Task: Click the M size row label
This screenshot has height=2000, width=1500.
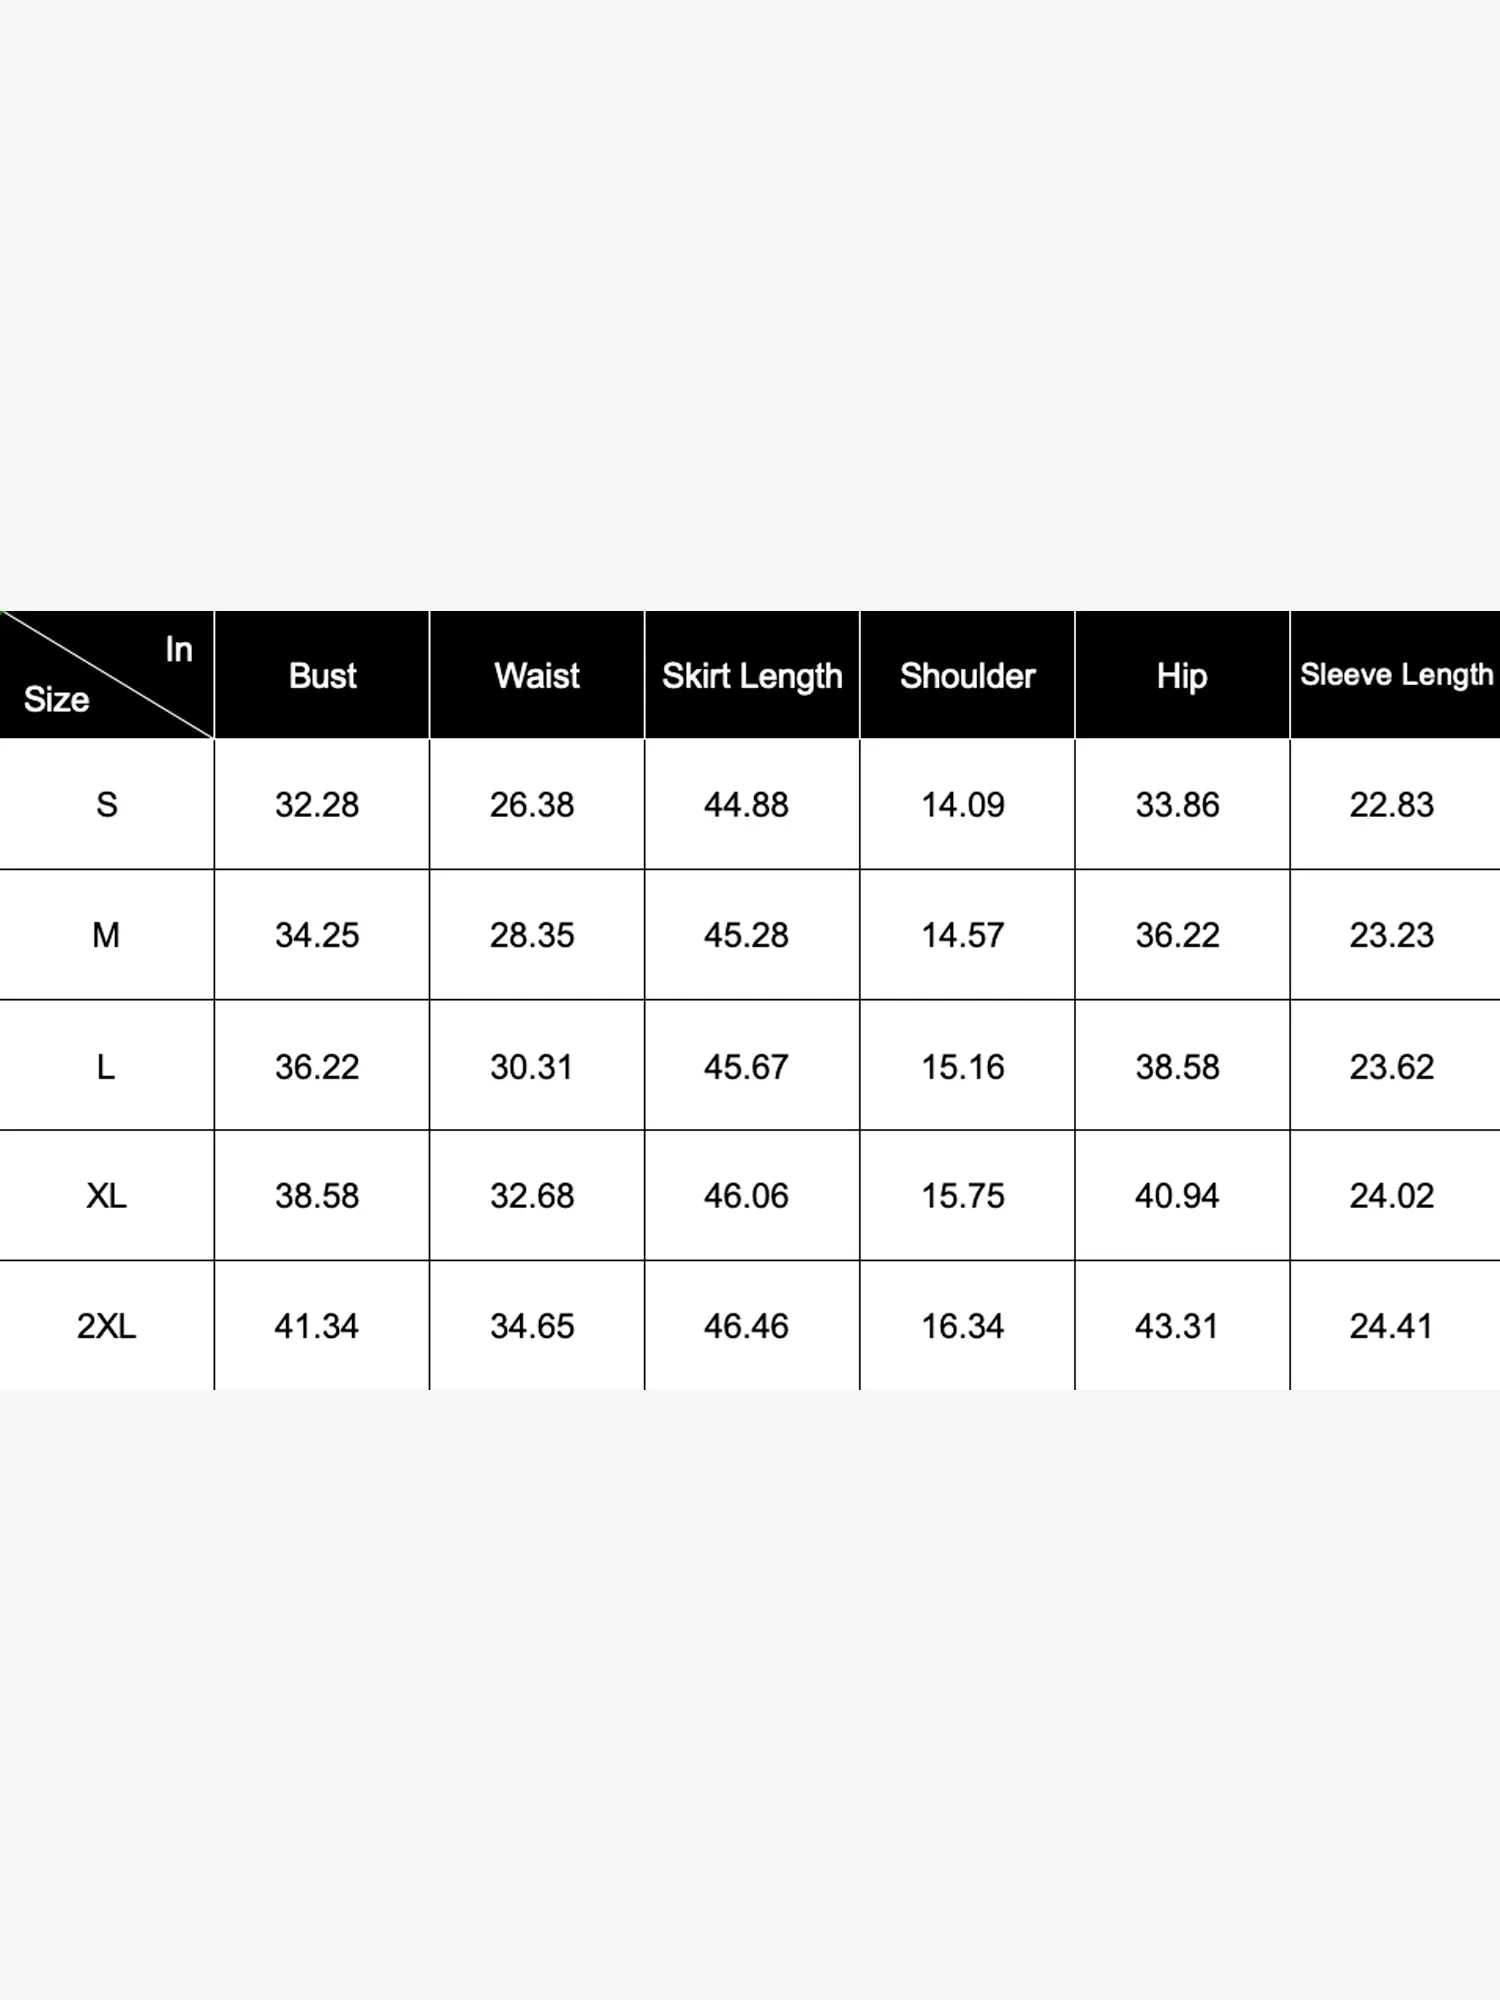Action: click(x=106, y=936)
